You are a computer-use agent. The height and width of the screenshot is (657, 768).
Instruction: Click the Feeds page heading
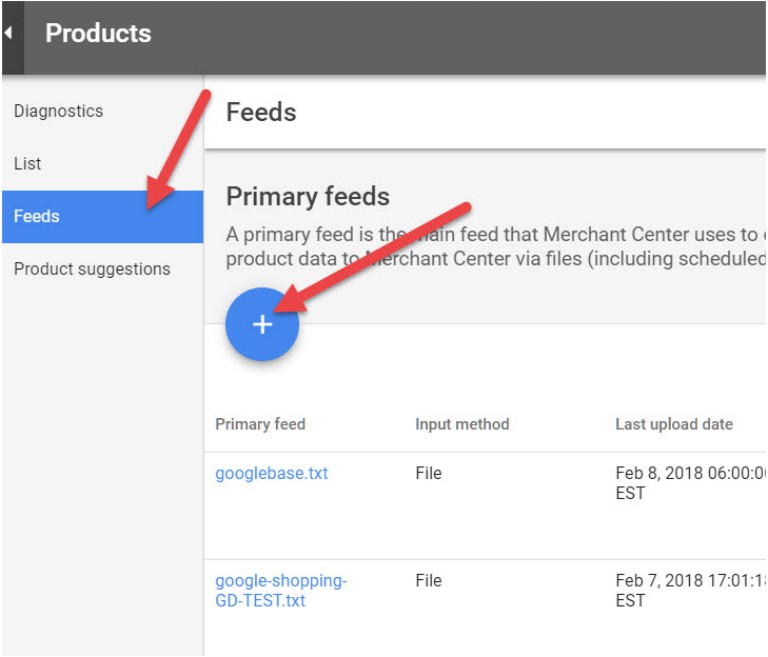[x=261, y=112]
